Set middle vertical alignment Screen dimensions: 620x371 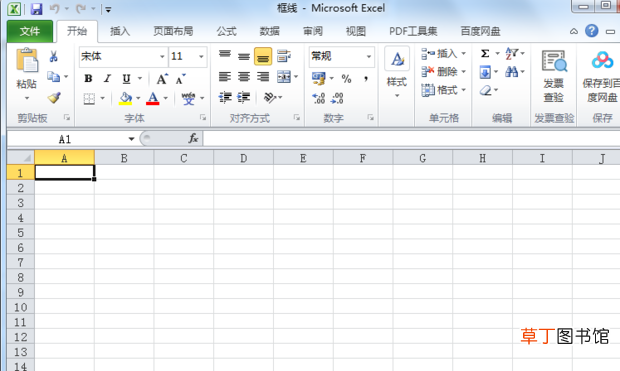pyautogui.click(x=244, y=56)
